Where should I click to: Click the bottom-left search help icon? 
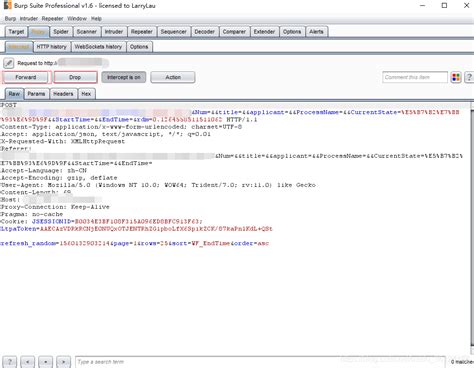[x=10, y=362]
